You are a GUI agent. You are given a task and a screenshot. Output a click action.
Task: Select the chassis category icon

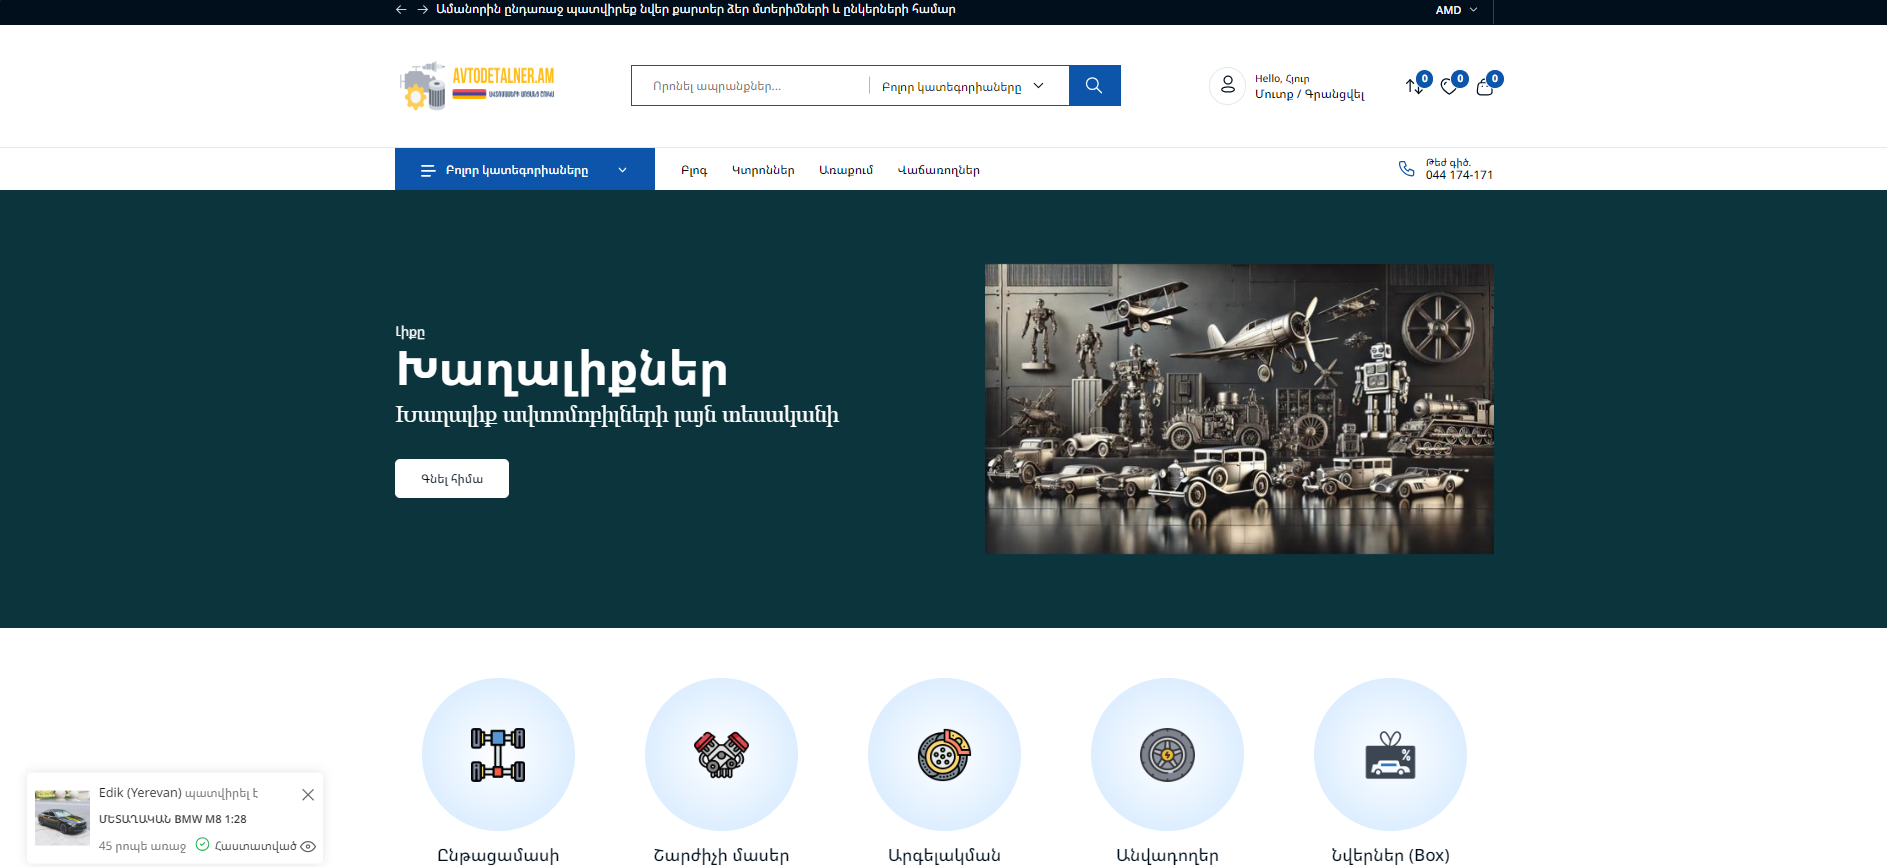pyautogui.click(x=498, y=754)
